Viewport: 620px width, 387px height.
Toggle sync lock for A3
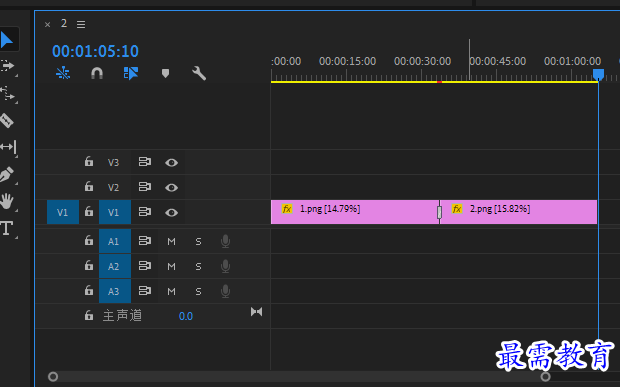point(144,291)
